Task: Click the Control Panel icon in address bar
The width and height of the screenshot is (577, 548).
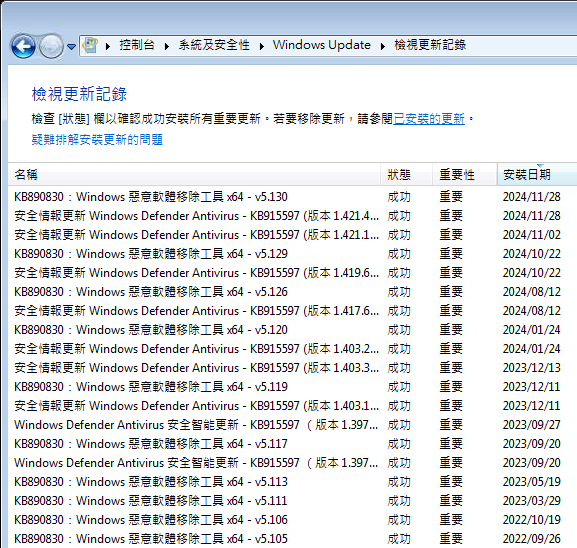Action: (x=90, y=45)
